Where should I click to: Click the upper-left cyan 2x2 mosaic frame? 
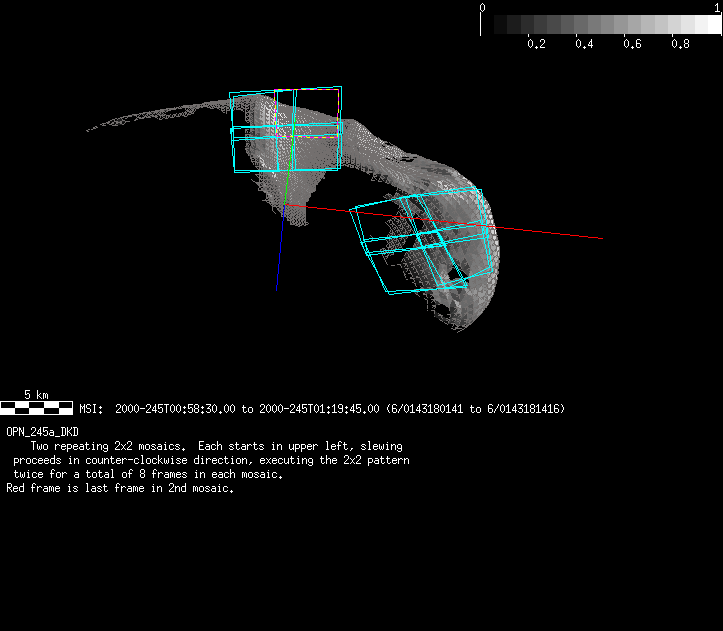pyautogui.click(x=286, y=130)
